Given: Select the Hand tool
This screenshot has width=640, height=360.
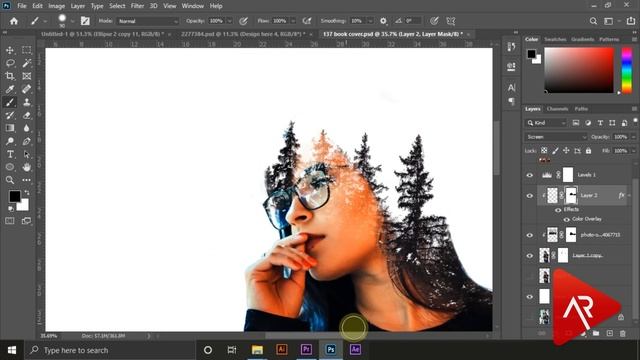Looking at the screenshot, I should (x=27, y=167).
